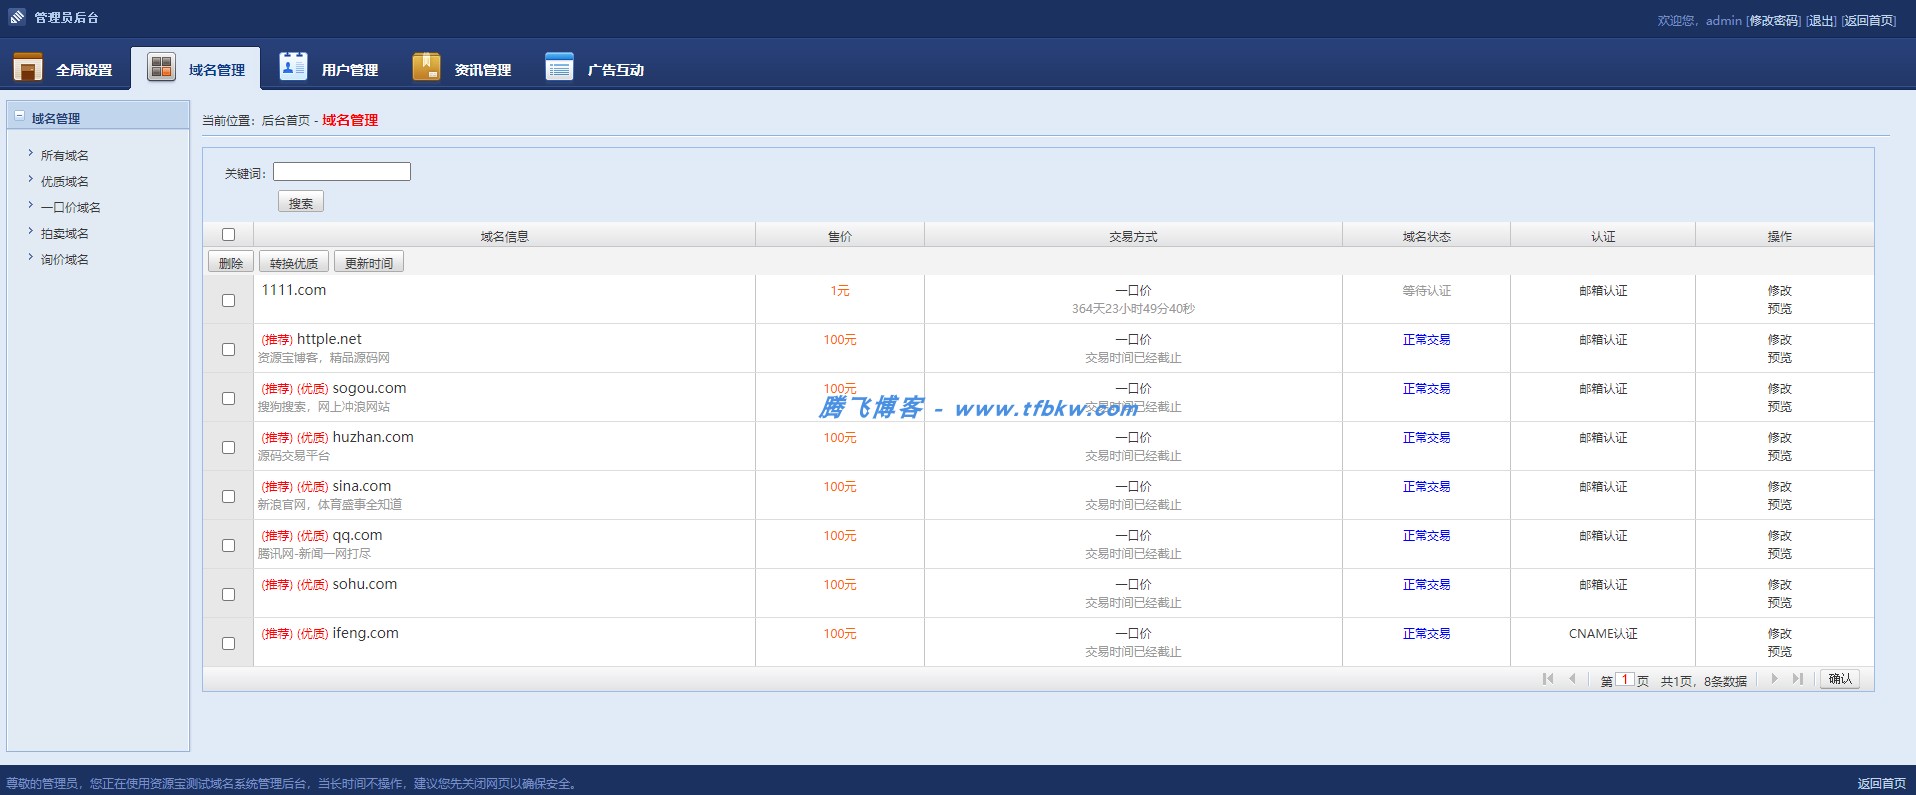Tick the sogou.com row checkbox
Screen dimensions: 1916x795
(x=228, y=398)
